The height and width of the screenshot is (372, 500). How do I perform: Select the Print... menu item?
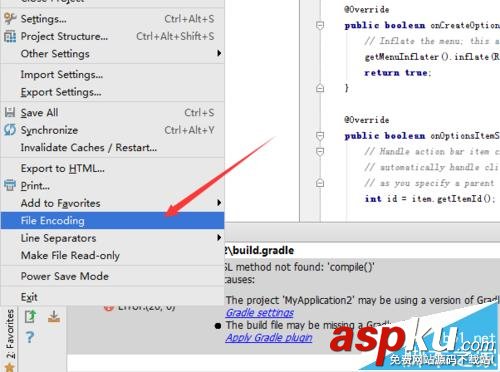click(x=112, y=186)
